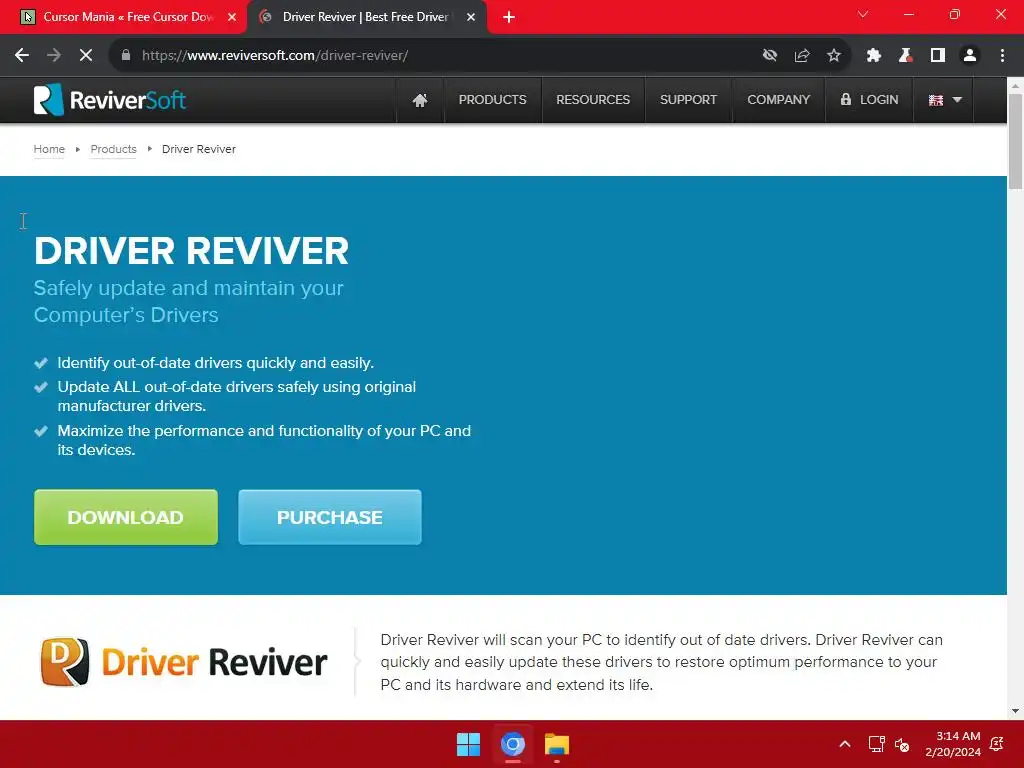
Task: Click the blue PURCHASE button
Action: click(330, 517)
